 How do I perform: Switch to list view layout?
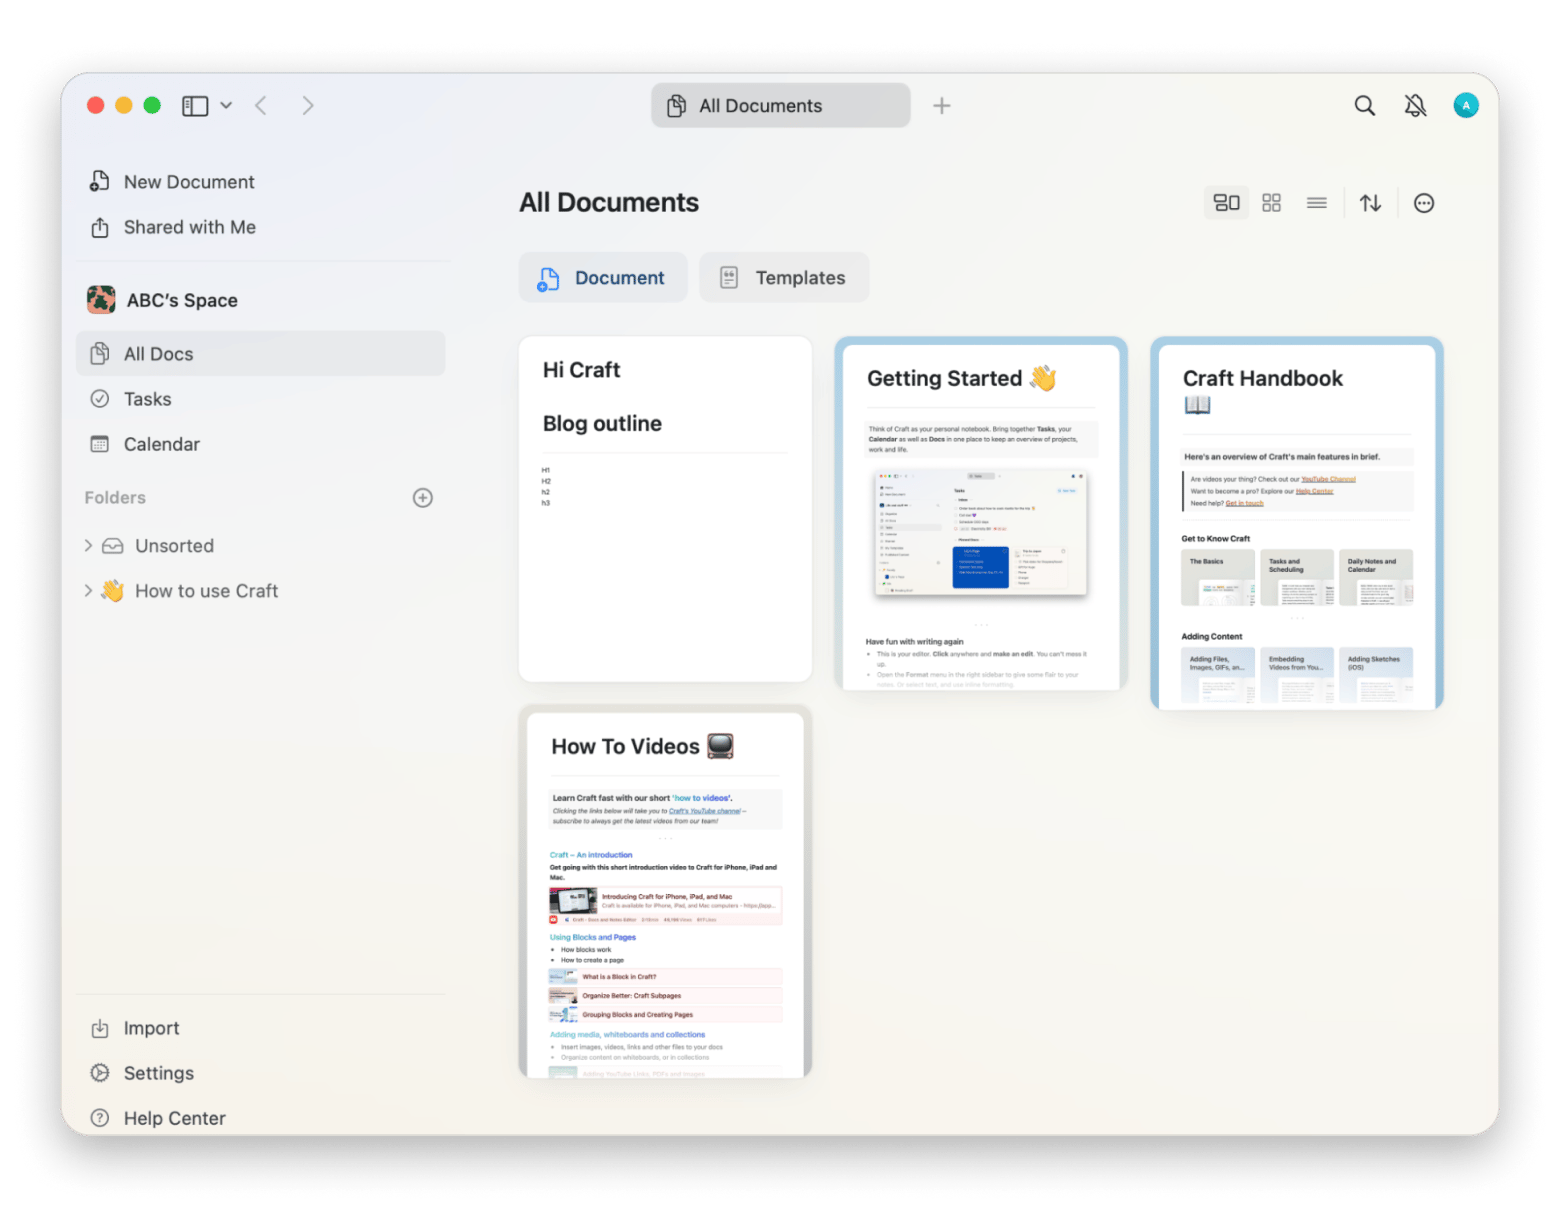[1316, 203]
